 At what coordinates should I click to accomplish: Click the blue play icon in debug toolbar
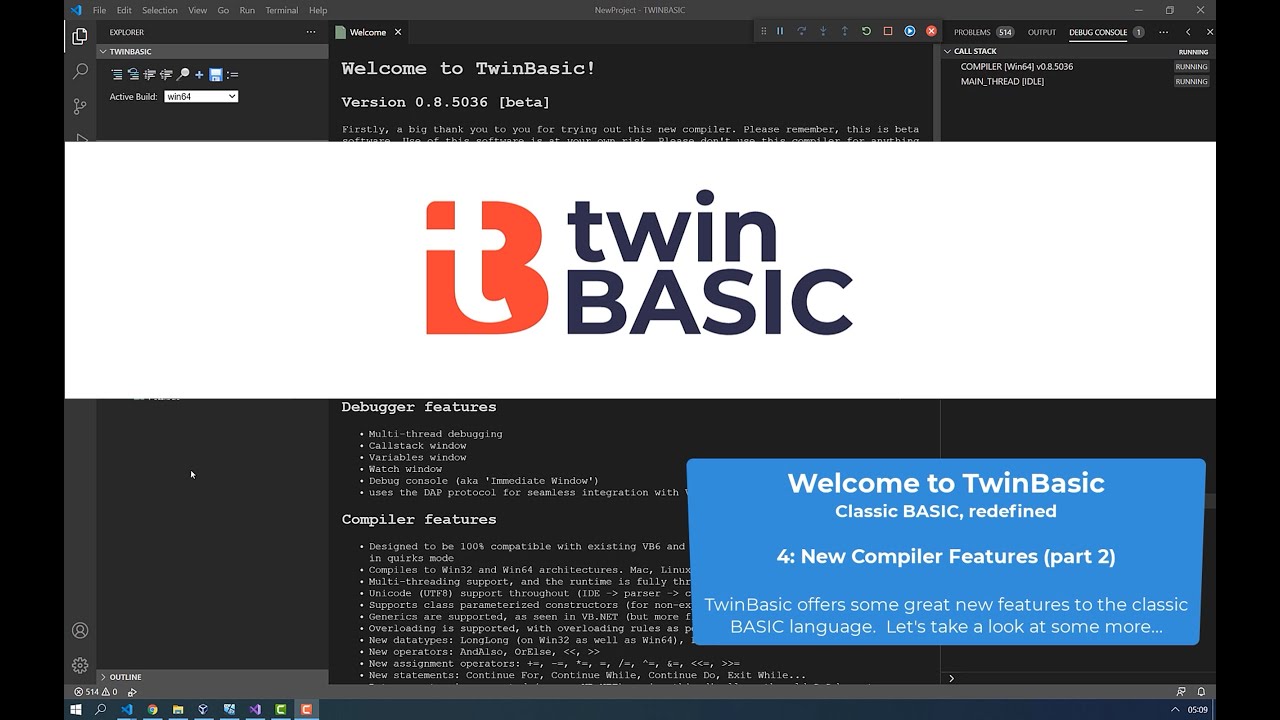coord(910,32)
